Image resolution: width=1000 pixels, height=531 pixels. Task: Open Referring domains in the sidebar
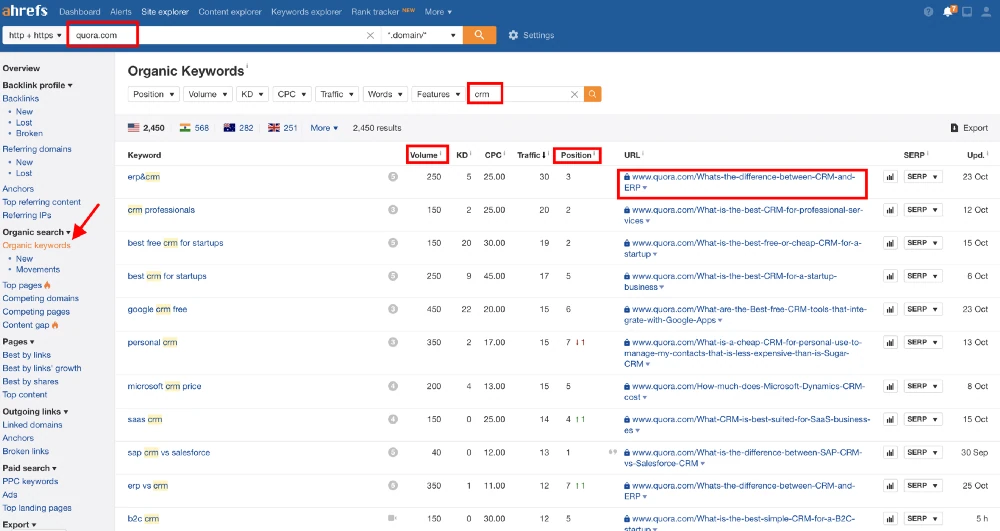37,149
